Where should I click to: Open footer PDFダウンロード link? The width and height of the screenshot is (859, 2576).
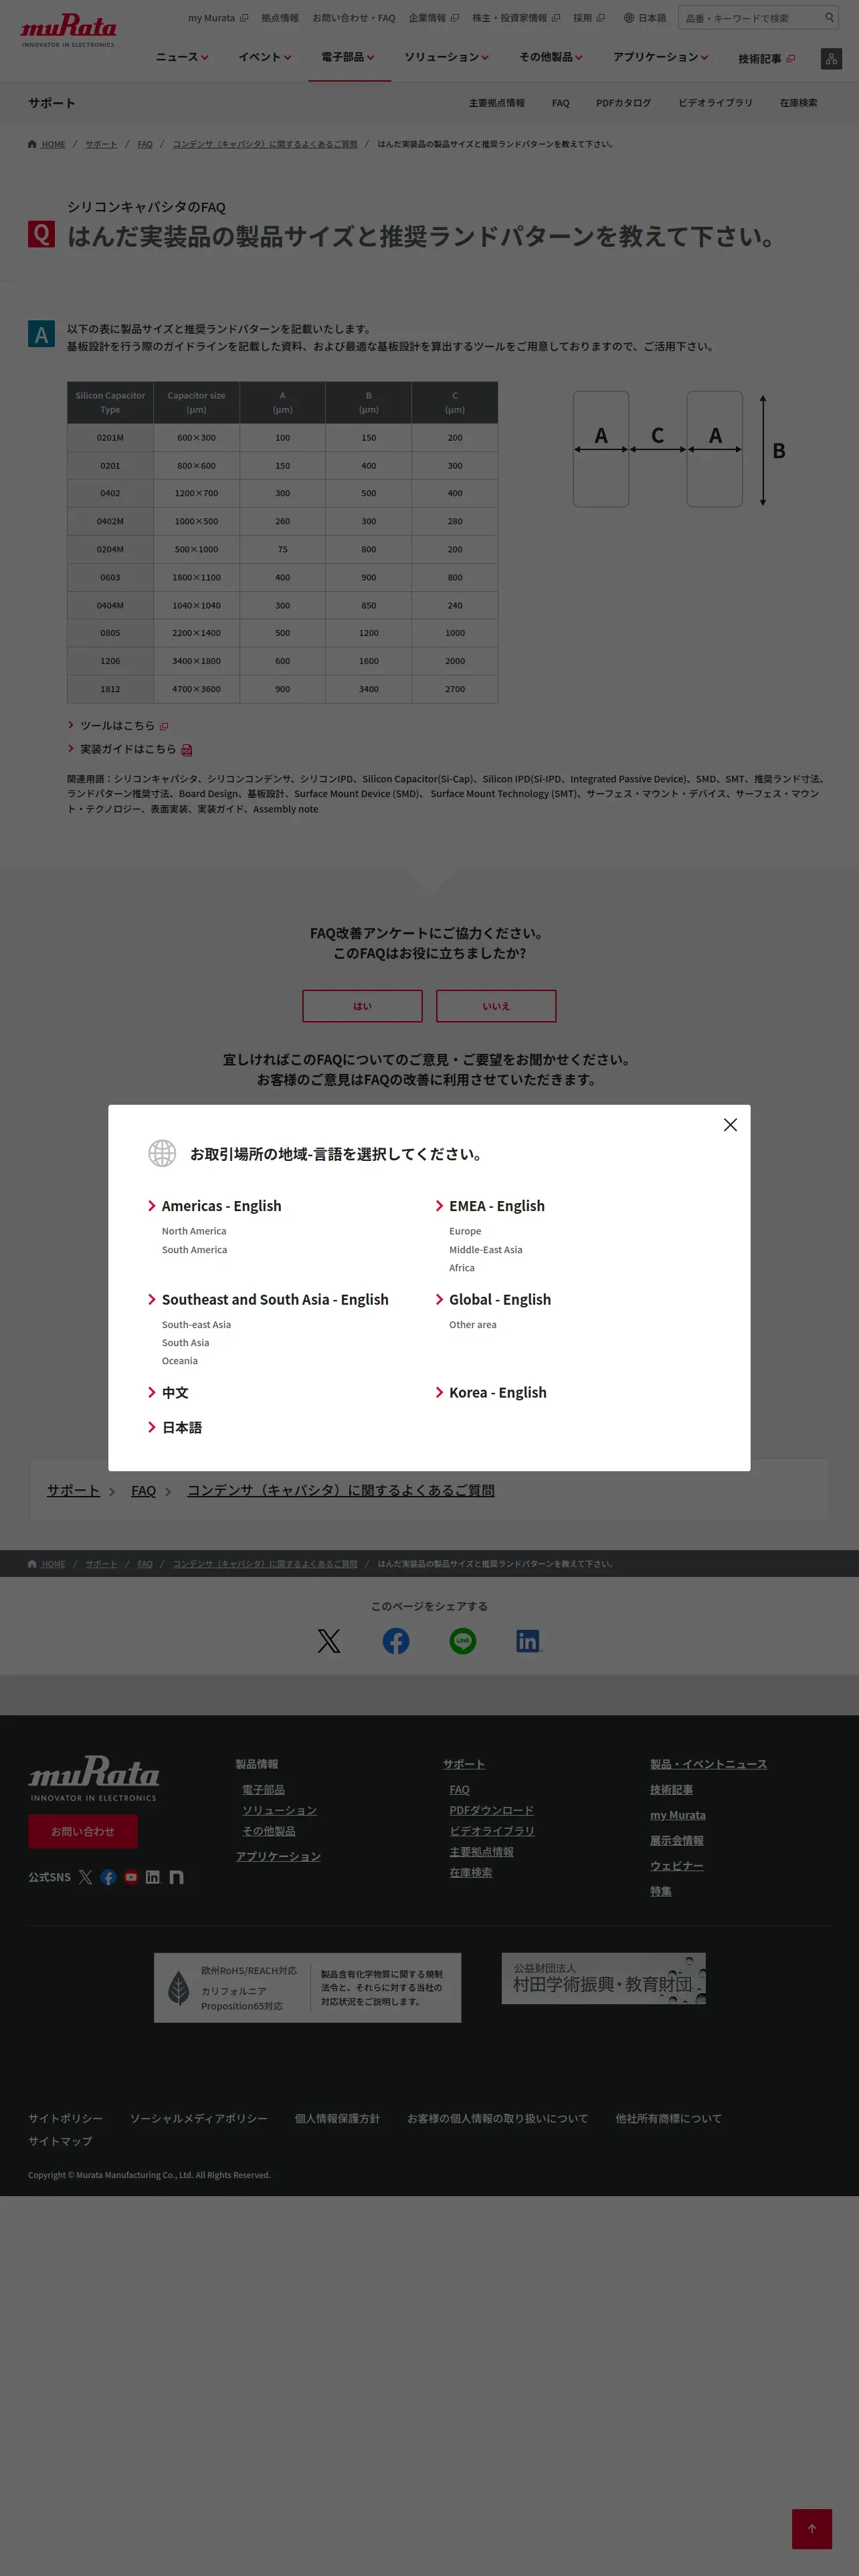(492, 1810)
